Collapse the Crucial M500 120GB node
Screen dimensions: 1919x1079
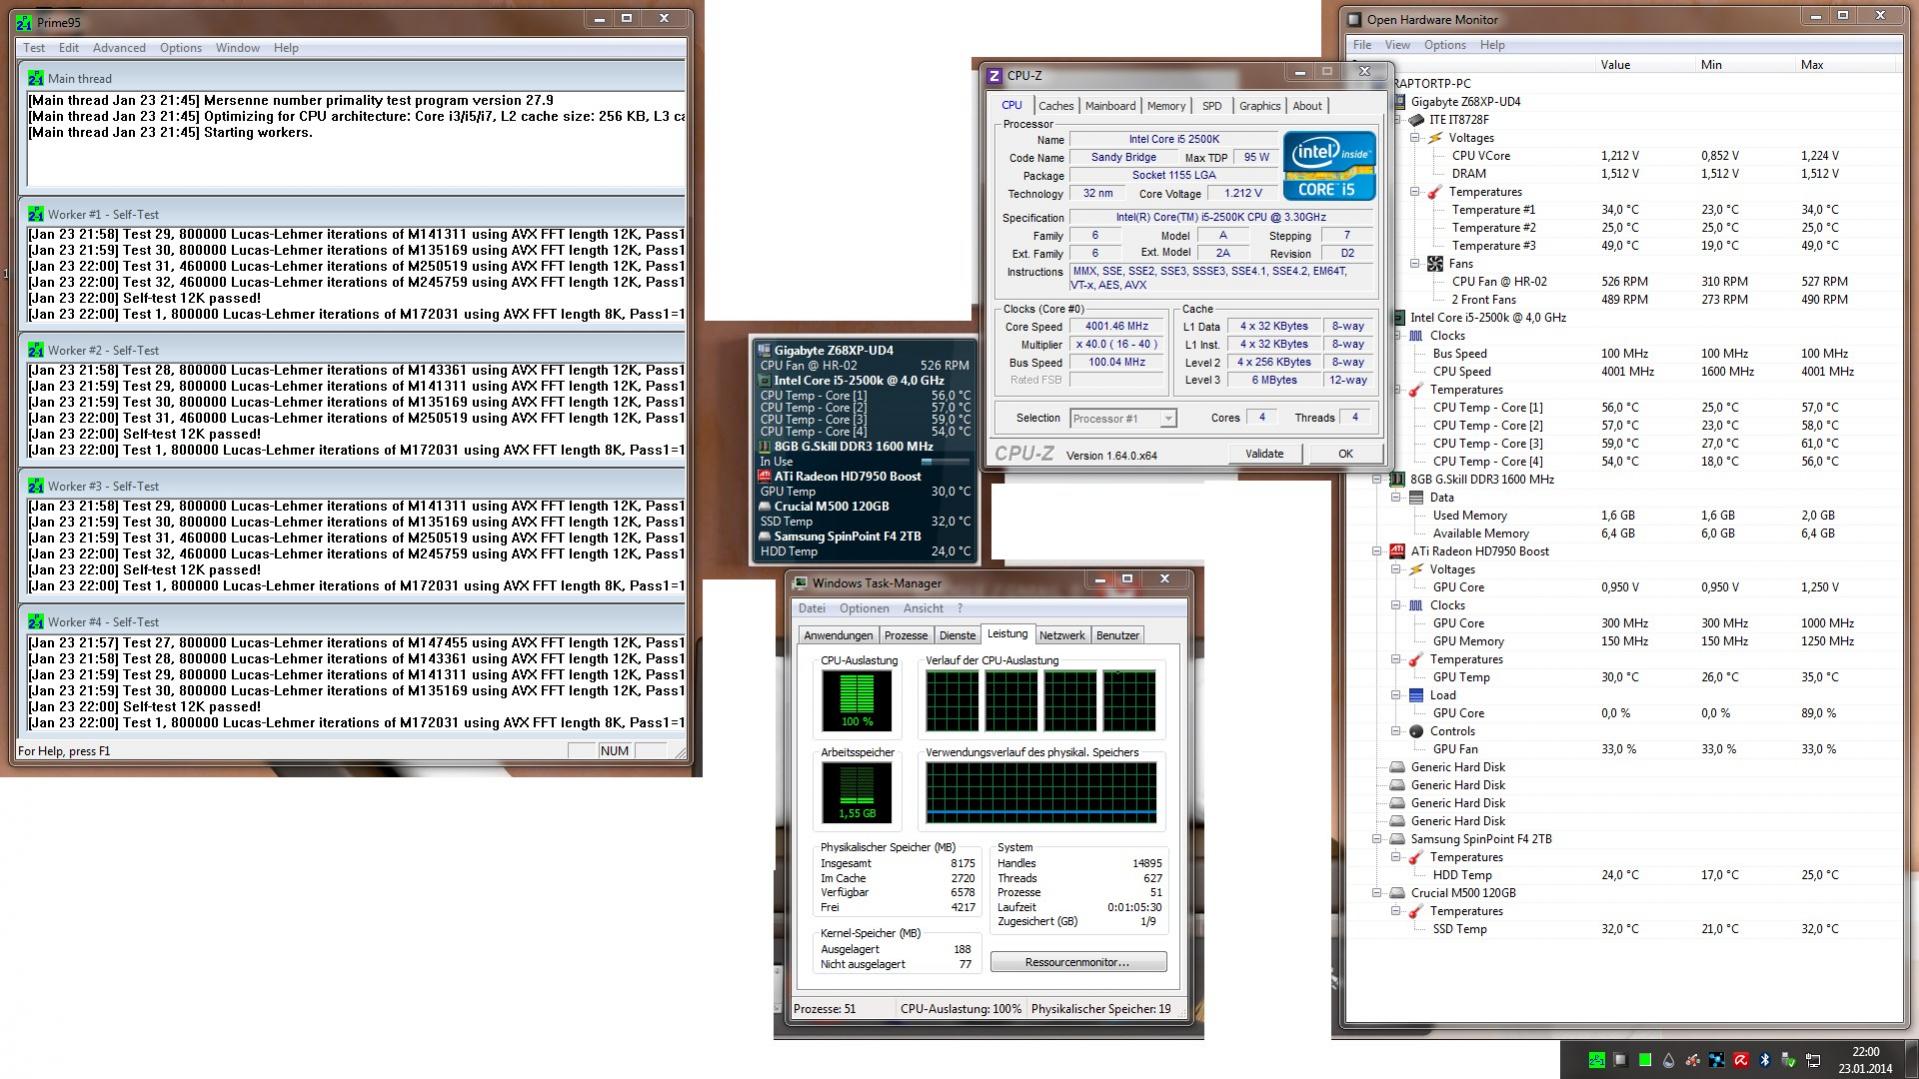click(x=1377, y=893)
